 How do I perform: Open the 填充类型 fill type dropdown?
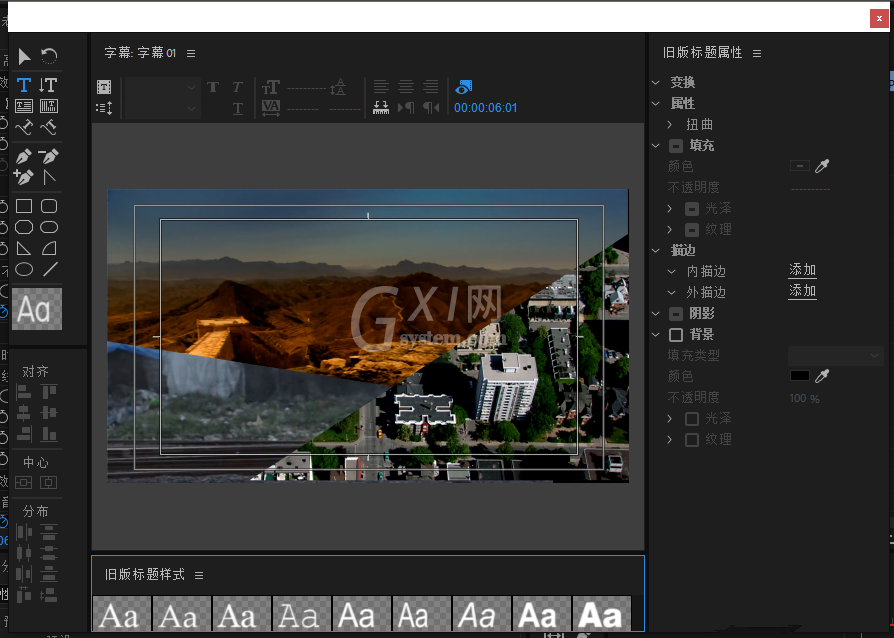click(835, 356)
